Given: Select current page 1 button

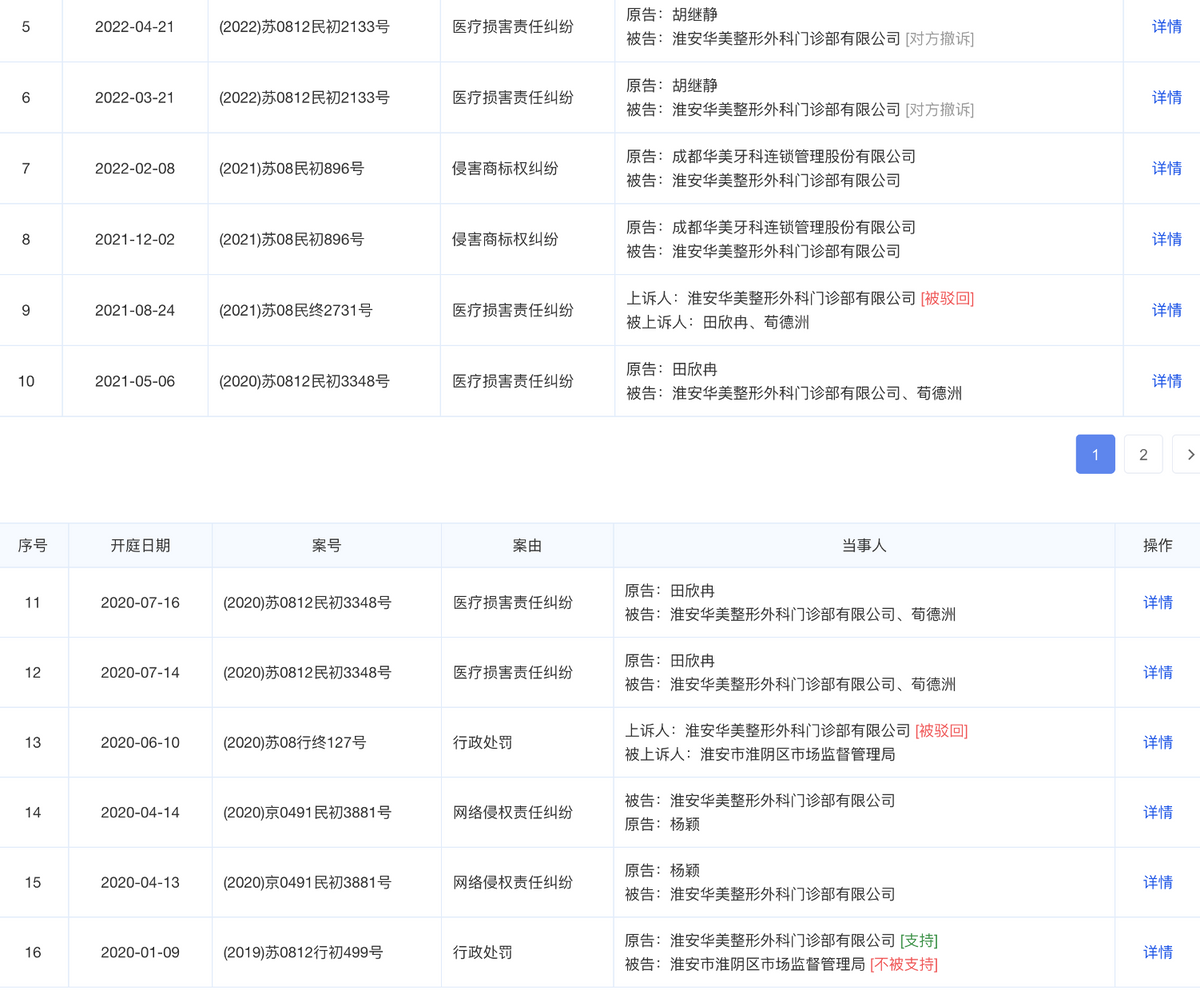Looking at the screenshot, I should click(x=1095, y=454).
